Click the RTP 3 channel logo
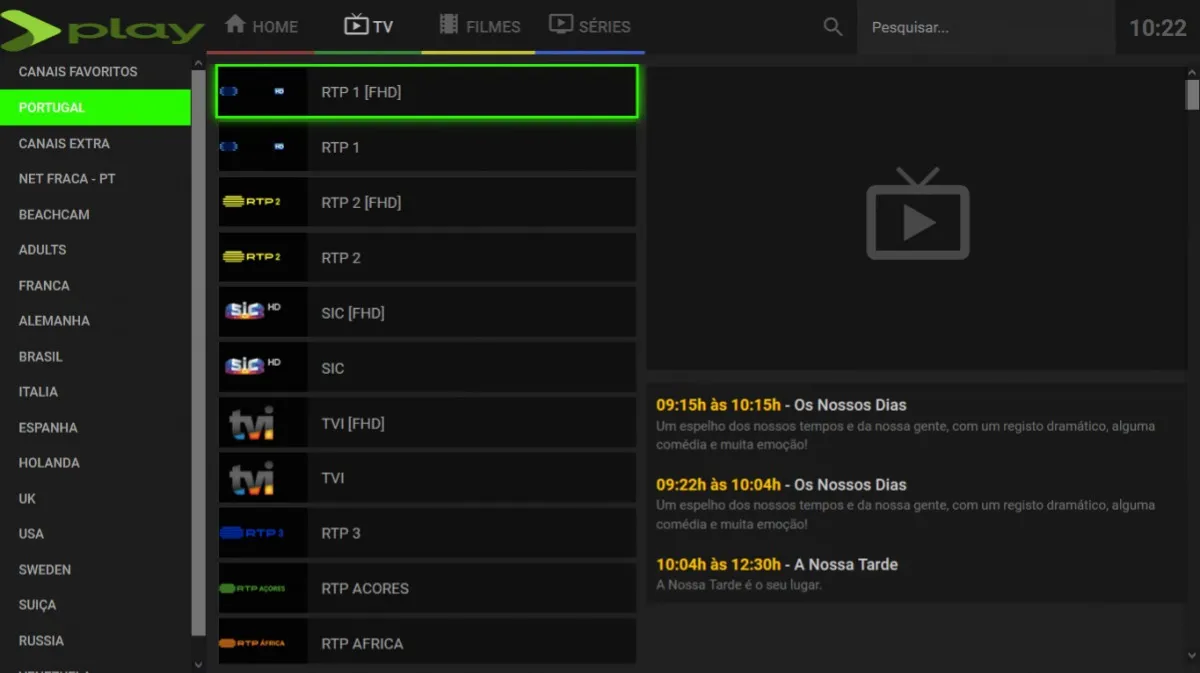Image resolution: width=1200 pixels, height=673 pixels. coord(251,533)
